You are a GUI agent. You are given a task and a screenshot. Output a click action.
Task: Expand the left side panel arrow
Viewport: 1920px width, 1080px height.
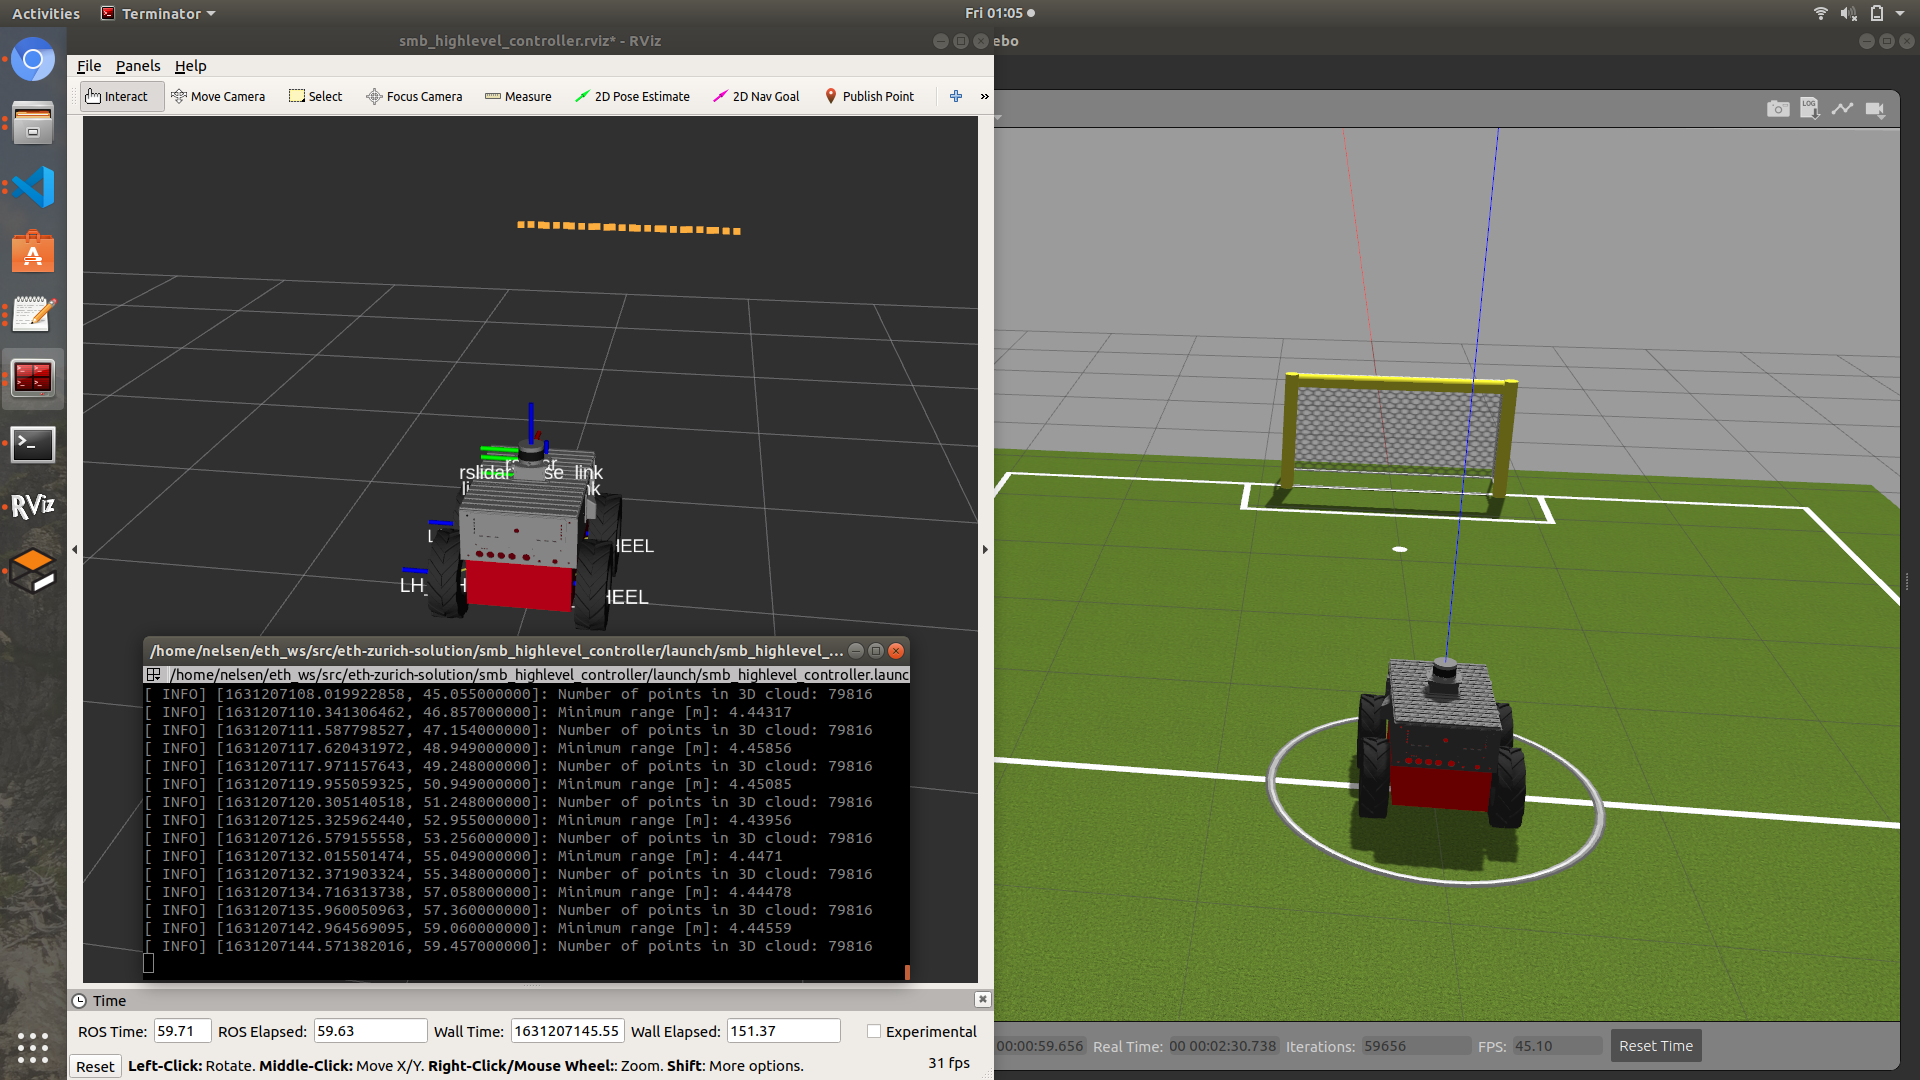75,549
